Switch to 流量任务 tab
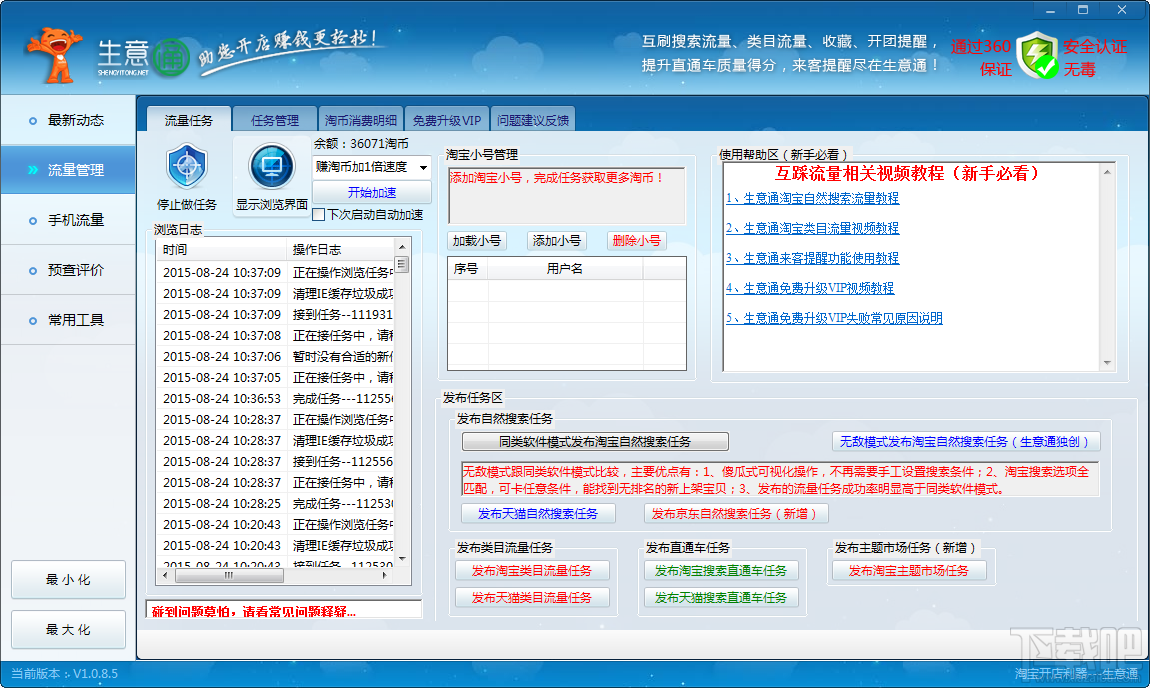 click(188, 120)
